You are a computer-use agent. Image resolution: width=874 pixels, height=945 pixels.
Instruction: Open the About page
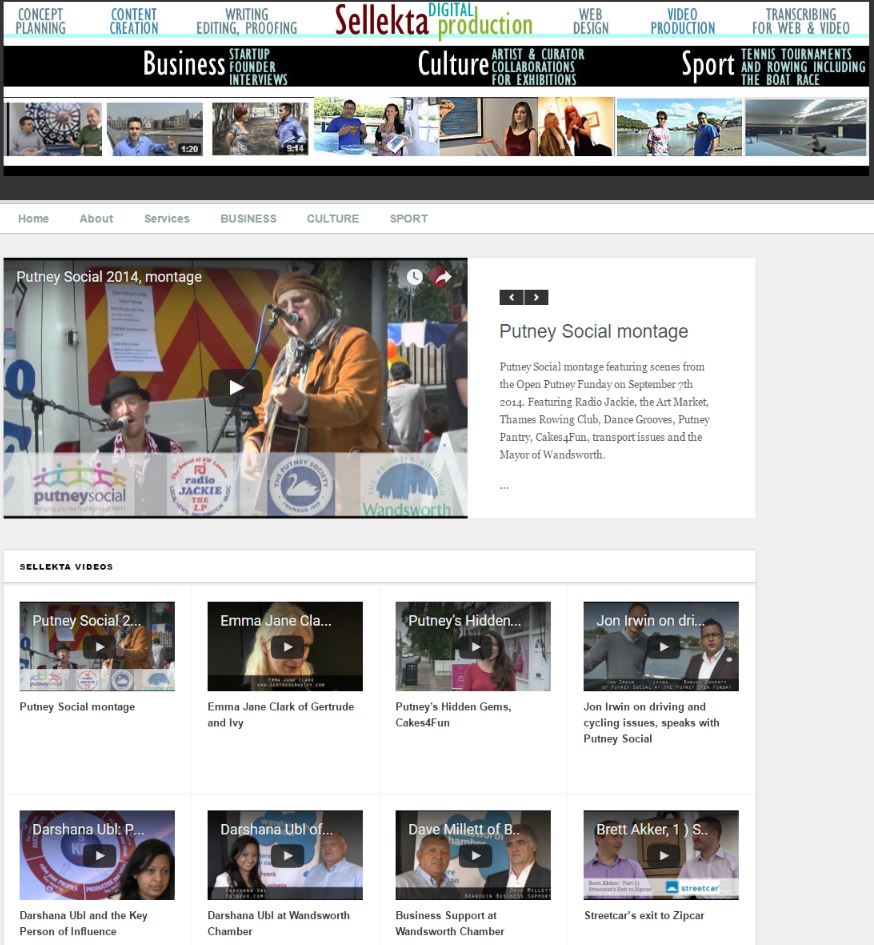click(x=96, y=219)
